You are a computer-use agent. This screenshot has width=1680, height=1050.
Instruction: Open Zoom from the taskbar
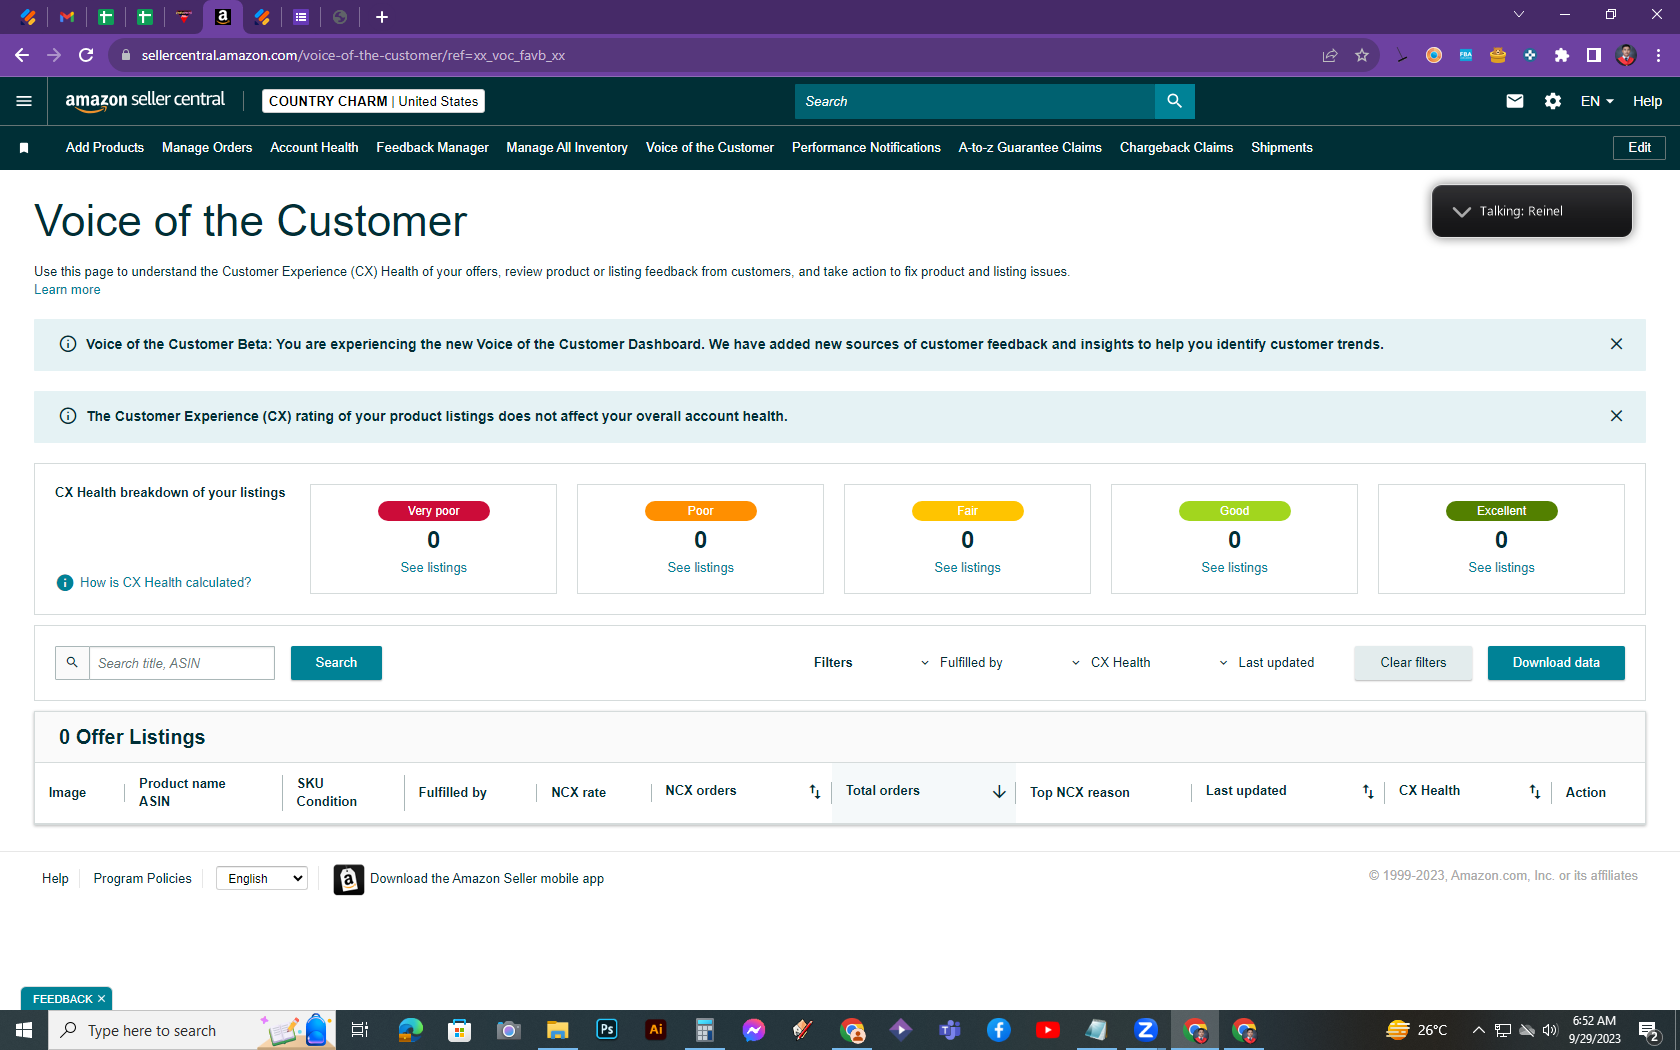[1146, 1030]
